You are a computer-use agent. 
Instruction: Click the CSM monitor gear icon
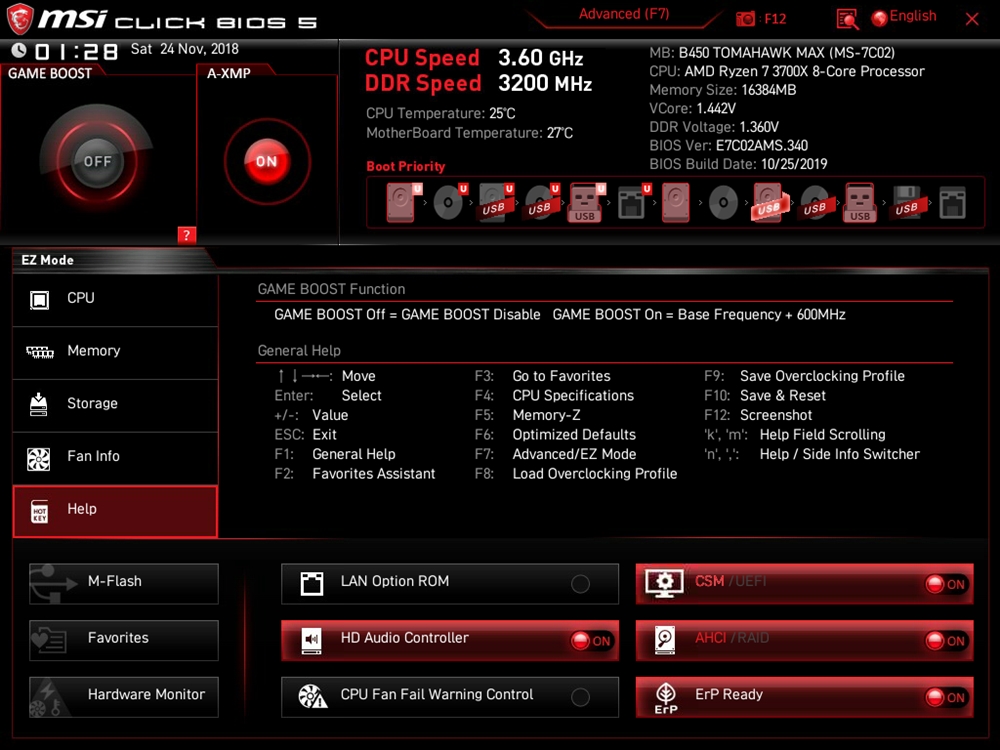(665, 583)
